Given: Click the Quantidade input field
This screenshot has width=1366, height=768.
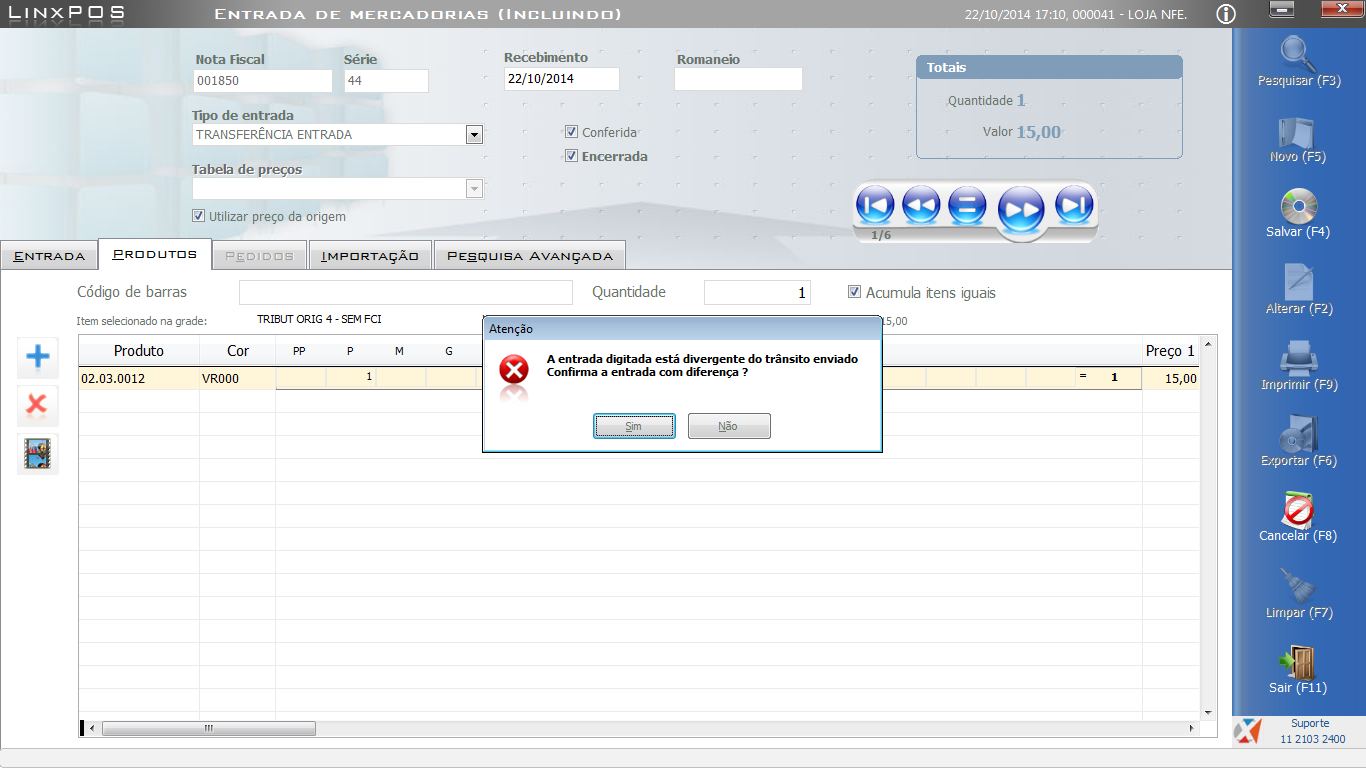Looking at the screenshot, I should coord(757,293).
